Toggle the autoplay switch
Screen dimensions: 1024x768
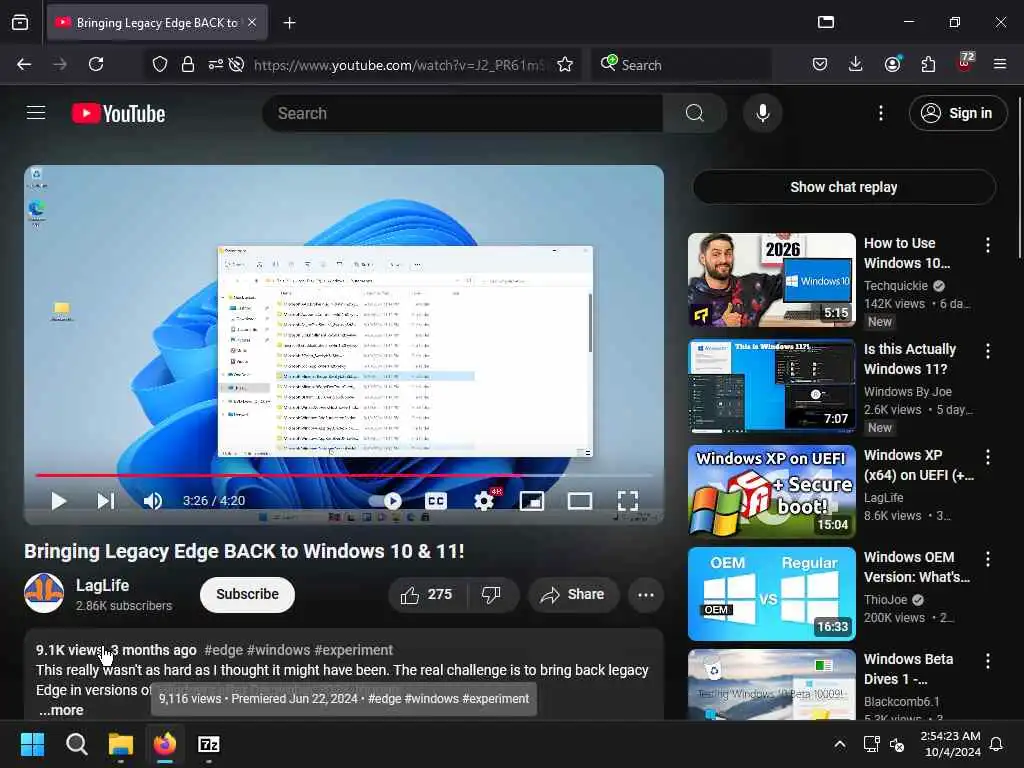(x=385, y=501)
